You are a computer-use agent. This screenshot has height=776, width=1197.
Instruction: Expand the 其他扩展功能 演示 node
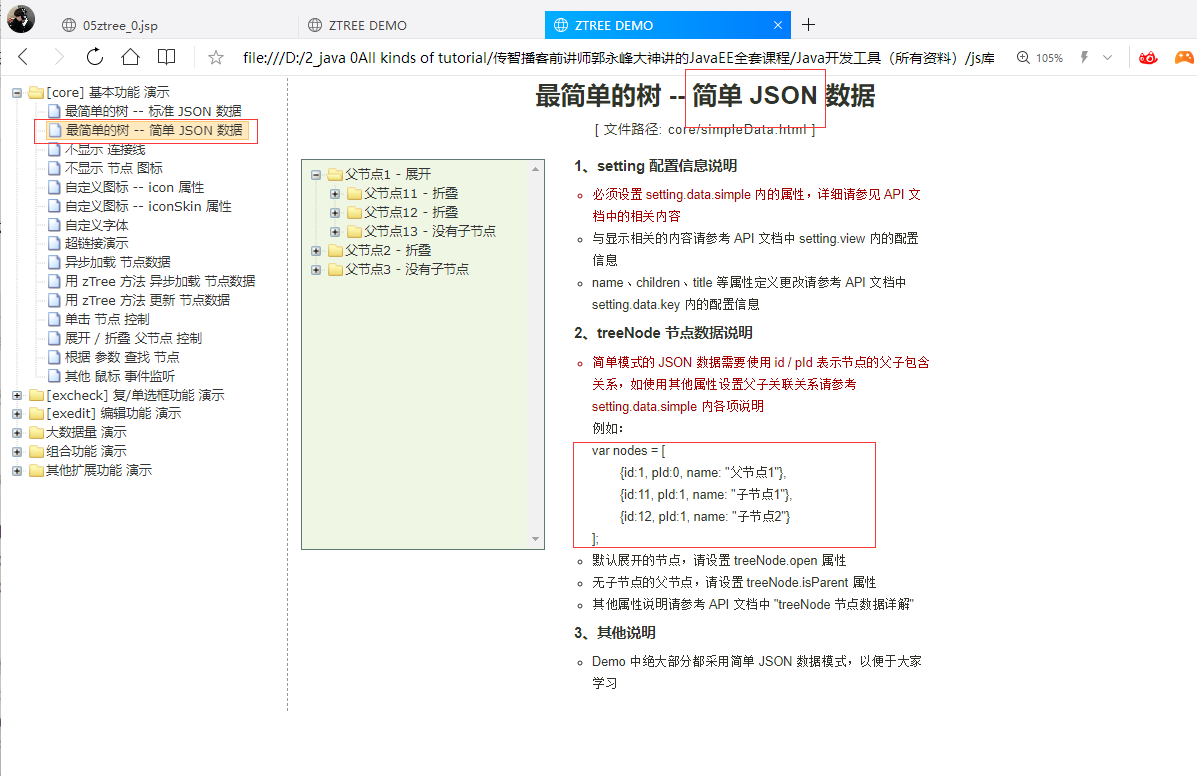coord(17,471)
